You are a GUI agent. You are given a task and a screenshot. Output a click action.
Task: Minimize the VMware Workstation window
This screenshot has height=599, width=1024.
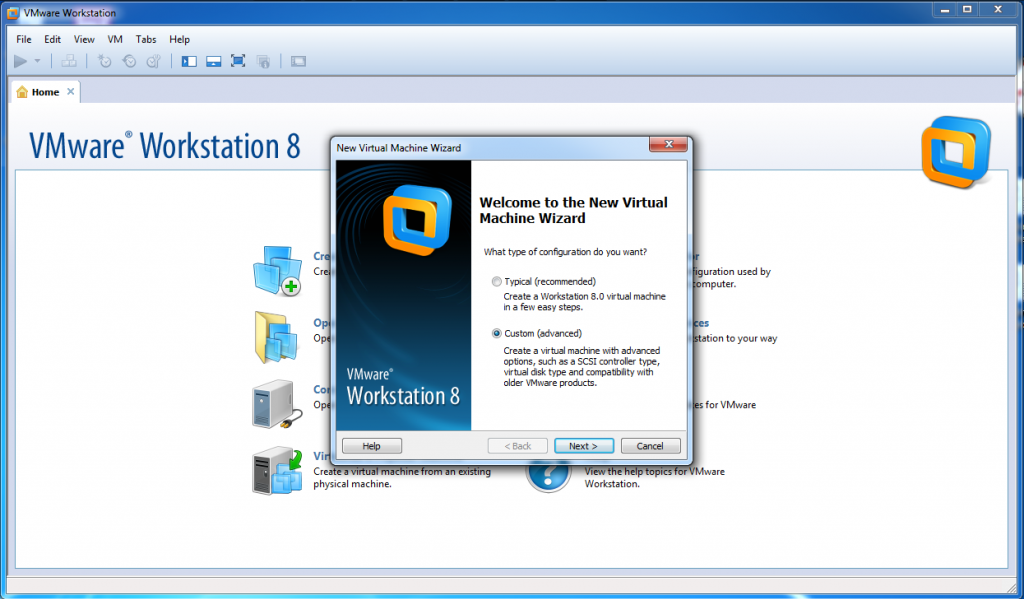pos(944,10)
